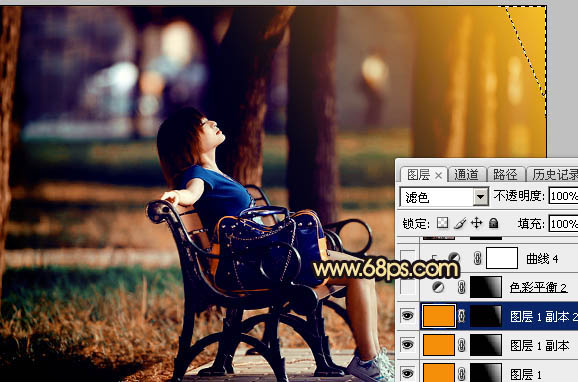Show the 曲线 4 layer
This screenshot has width=578, height=382.
click(407, 258)
